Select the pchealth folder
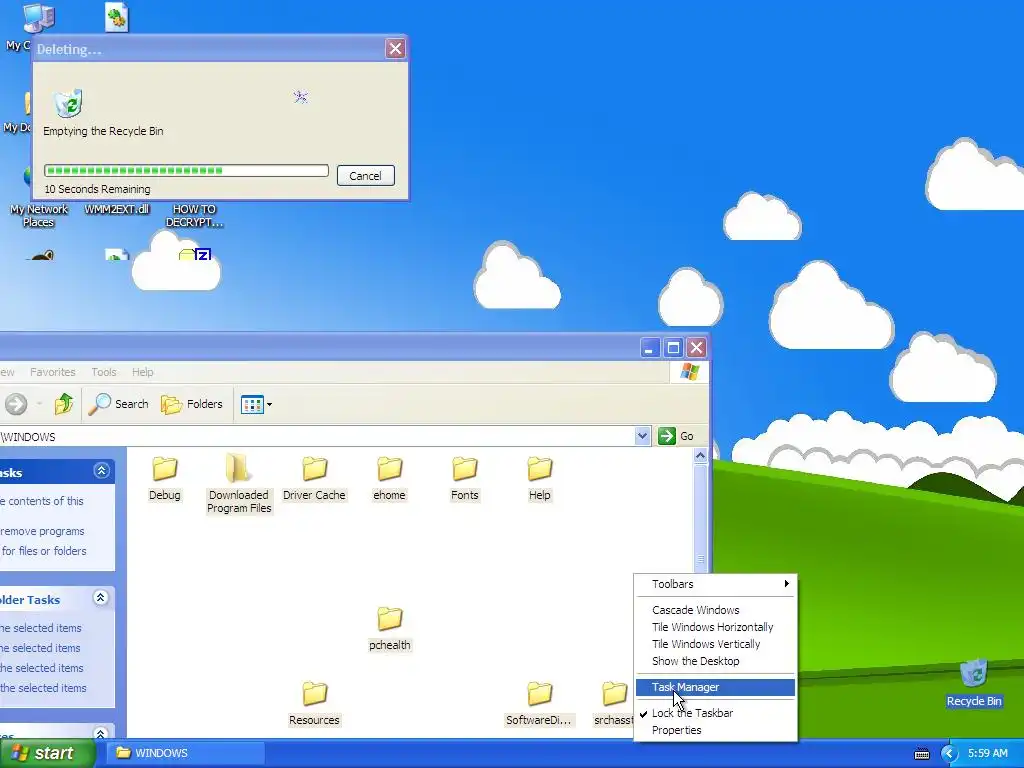 click(389, 630)
